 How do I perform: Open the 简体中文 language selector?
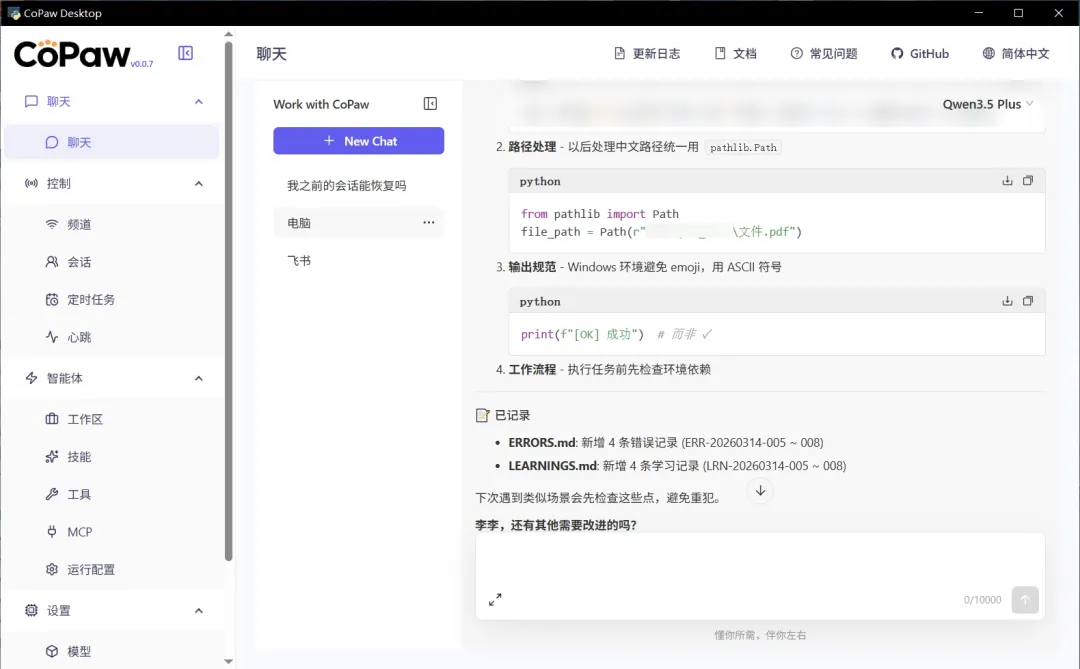pyautogui.click(x=1016, y=54)
